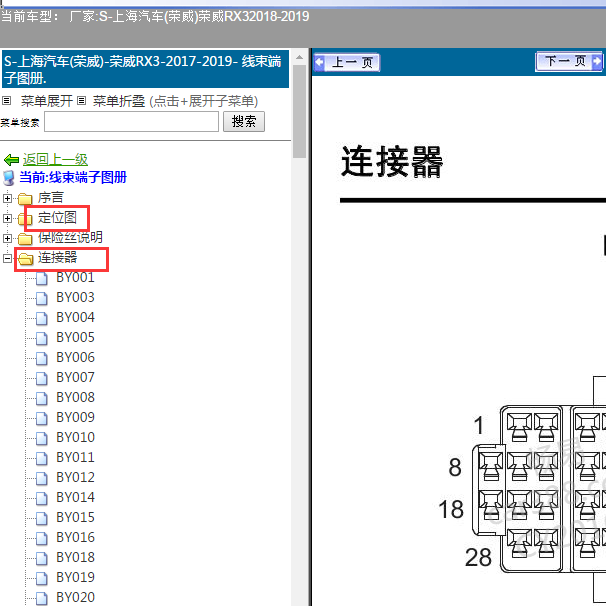Select the BY008 tree entry text
606x606 pixels.
75,397
